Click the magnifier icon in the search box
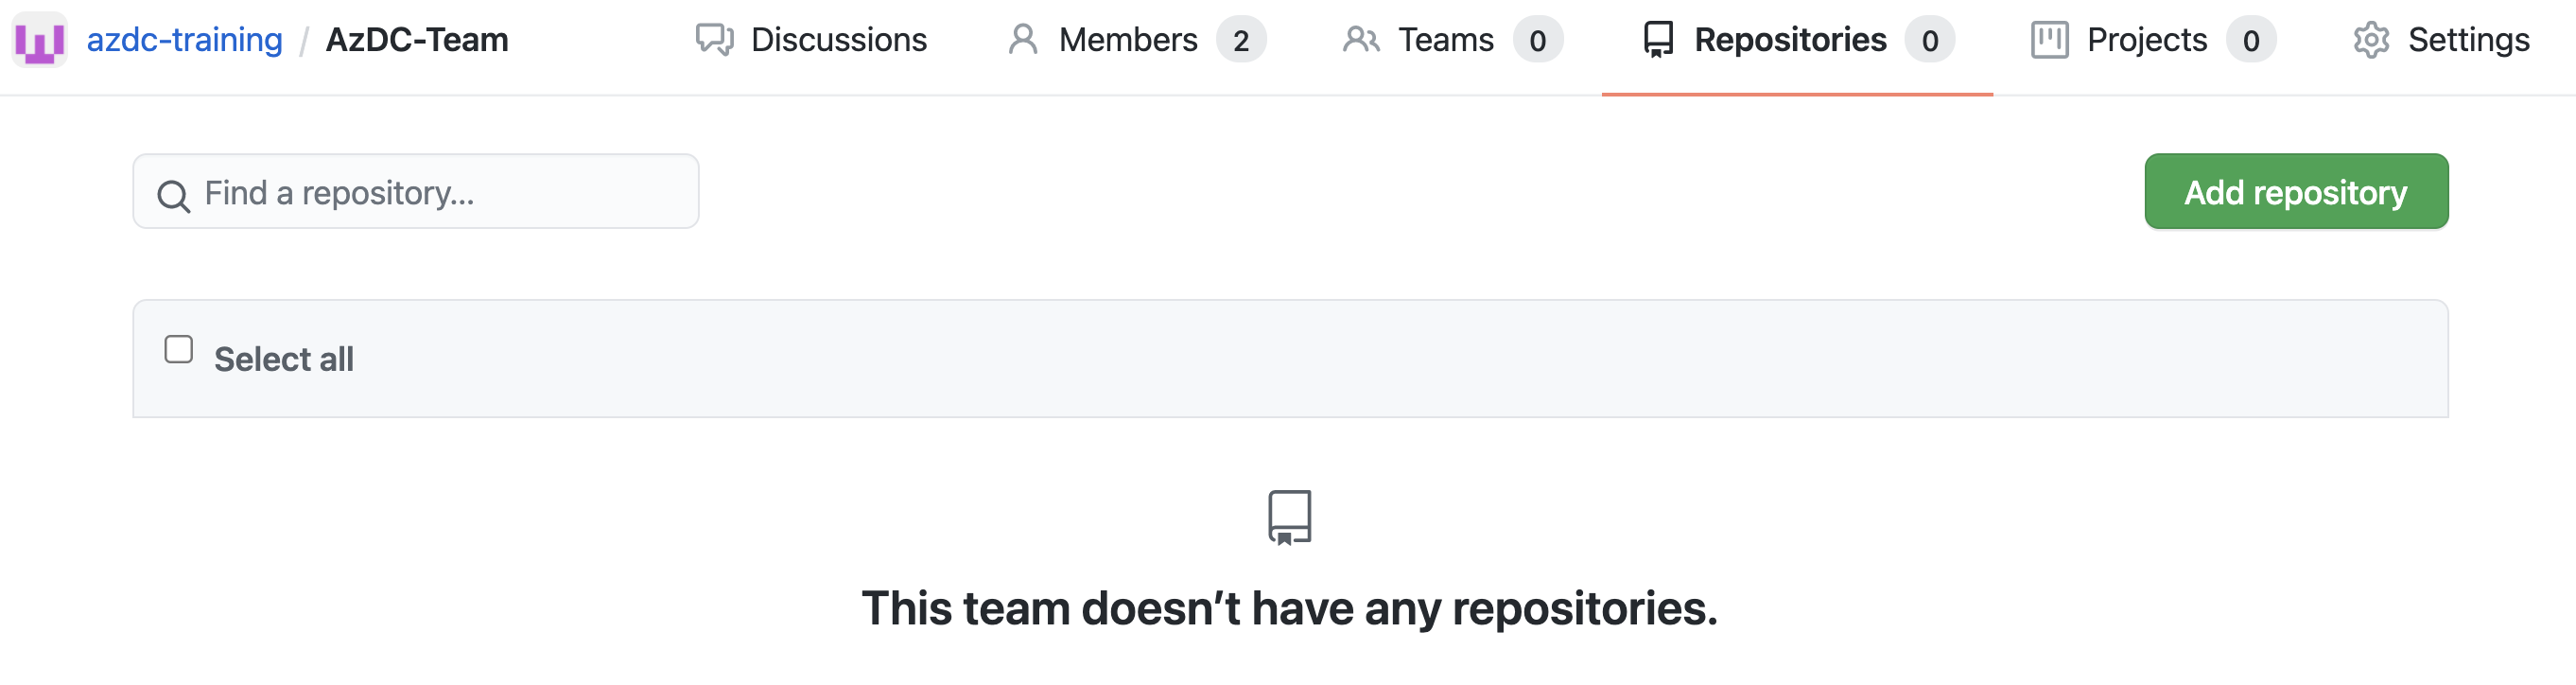Image resolution: width=2576 pixels, height=685 pixels. point(175,196)
